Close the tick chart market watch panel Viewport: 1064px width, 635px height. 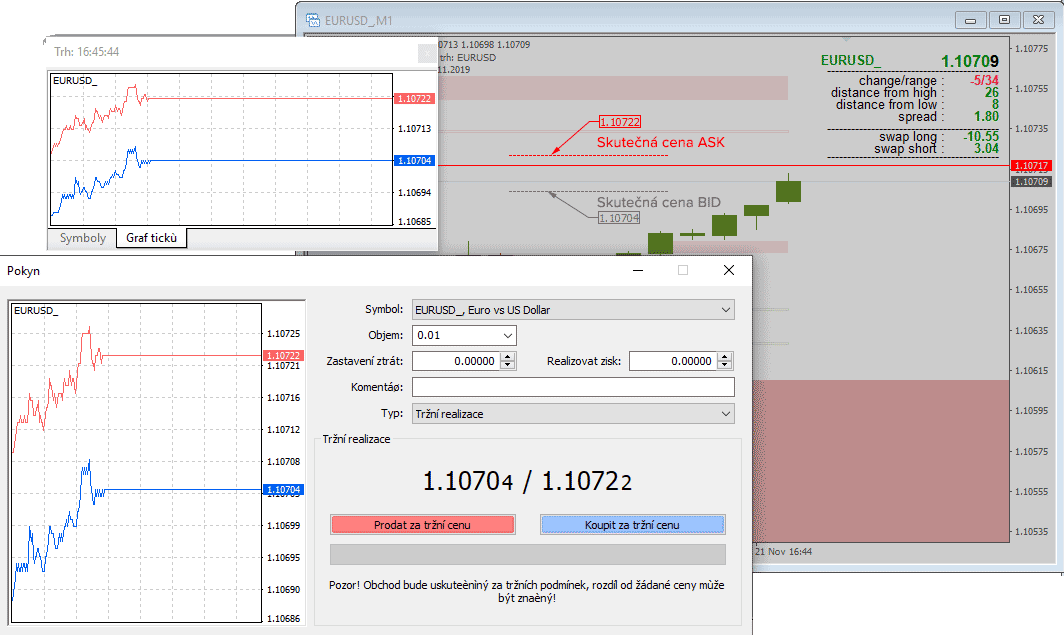[x=428, y=53]
